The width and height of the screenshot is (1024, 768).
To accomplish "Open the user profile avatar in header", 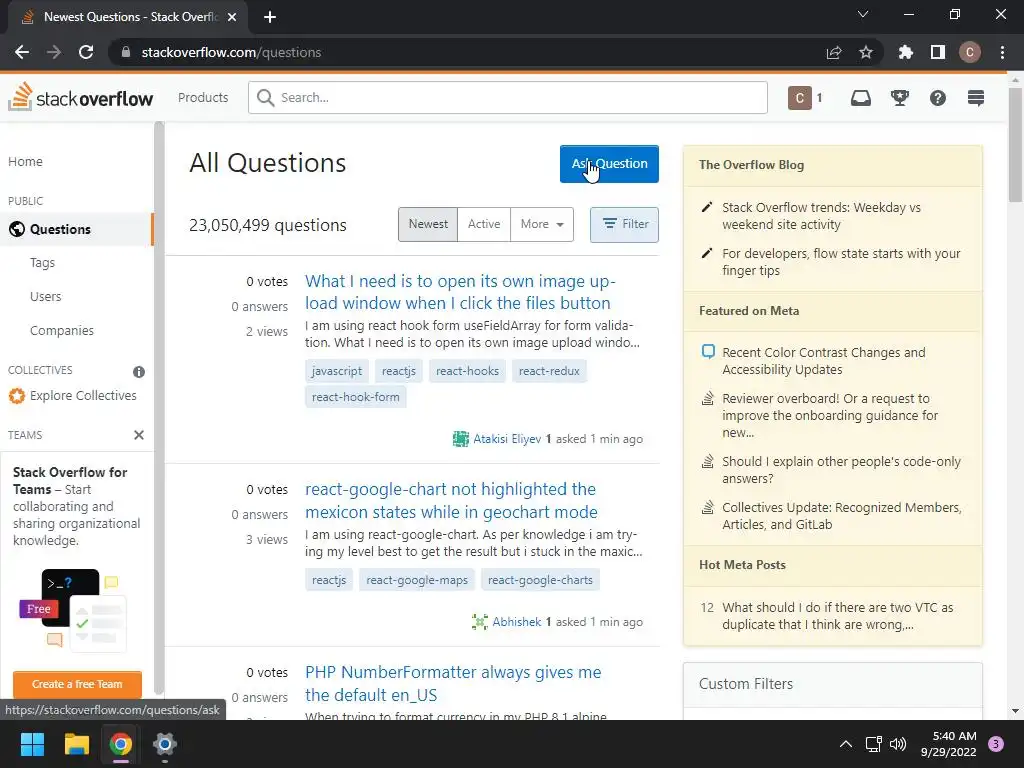I will 799,98.
